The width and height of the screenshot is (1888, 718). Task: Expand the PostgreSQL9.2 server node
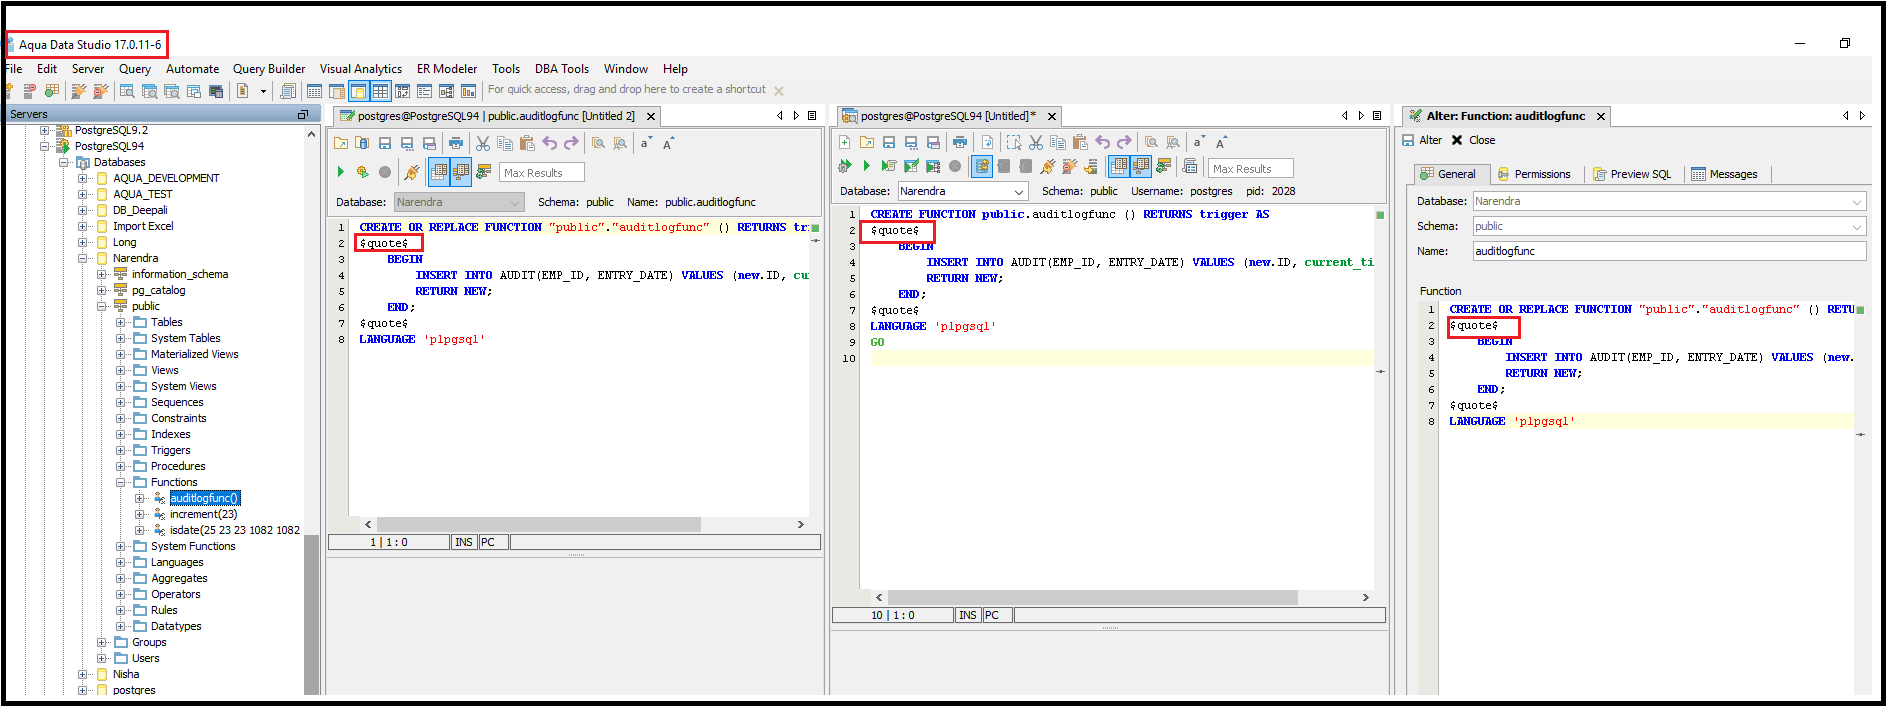coord(44,131)
